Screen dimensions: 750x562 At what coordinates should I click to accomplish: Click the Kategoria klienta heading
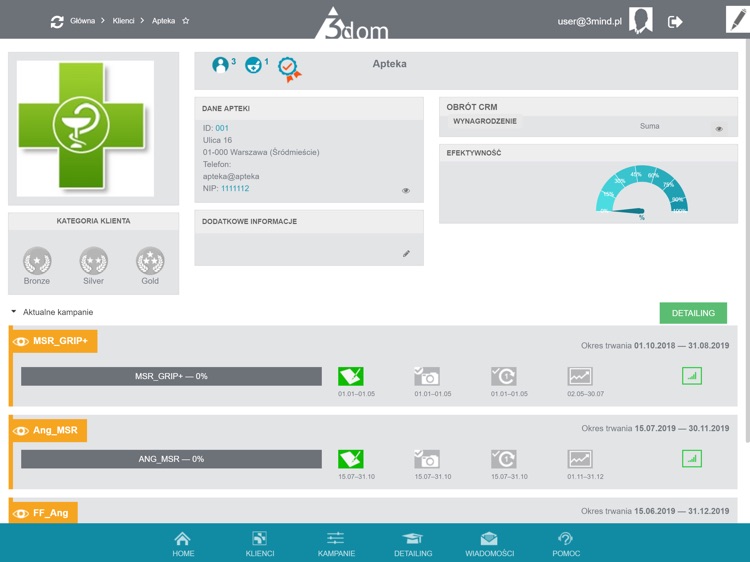(x=93, y=221)
